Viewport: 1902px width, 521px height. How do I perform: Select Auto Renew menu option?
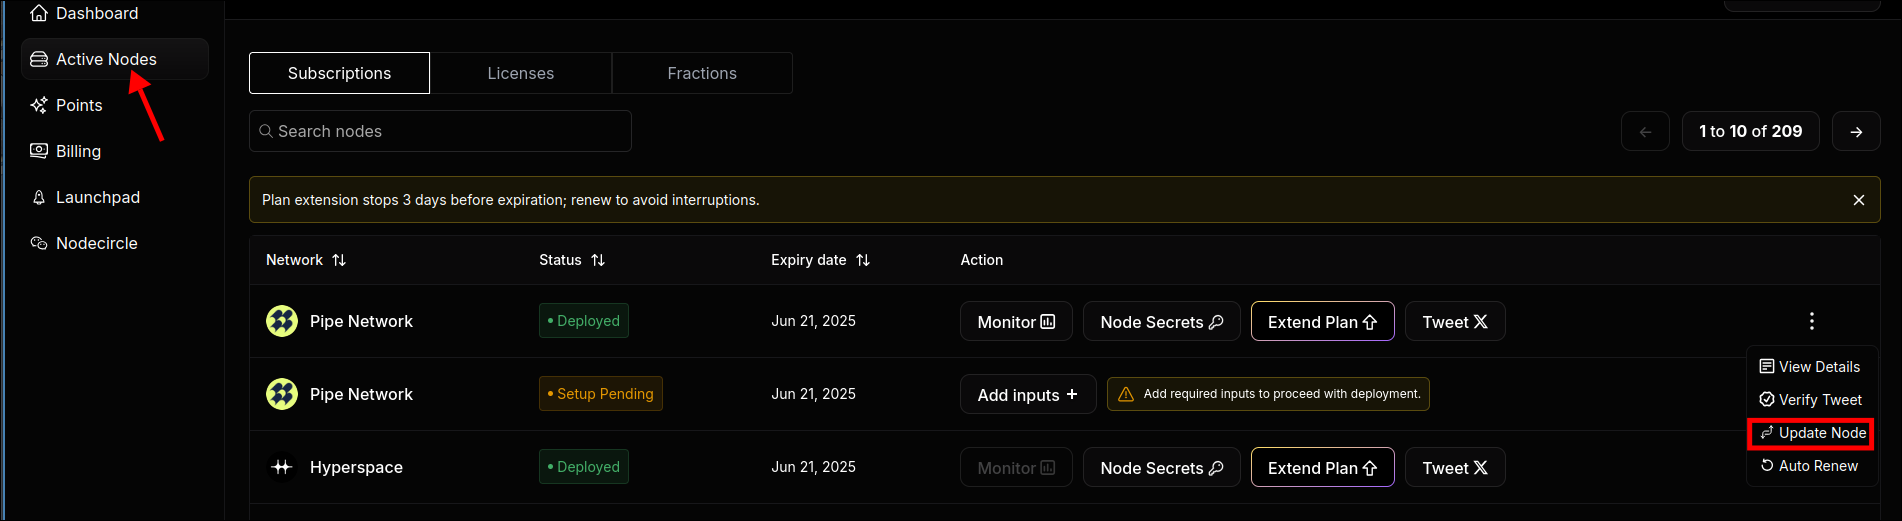tap(1810, 466)
